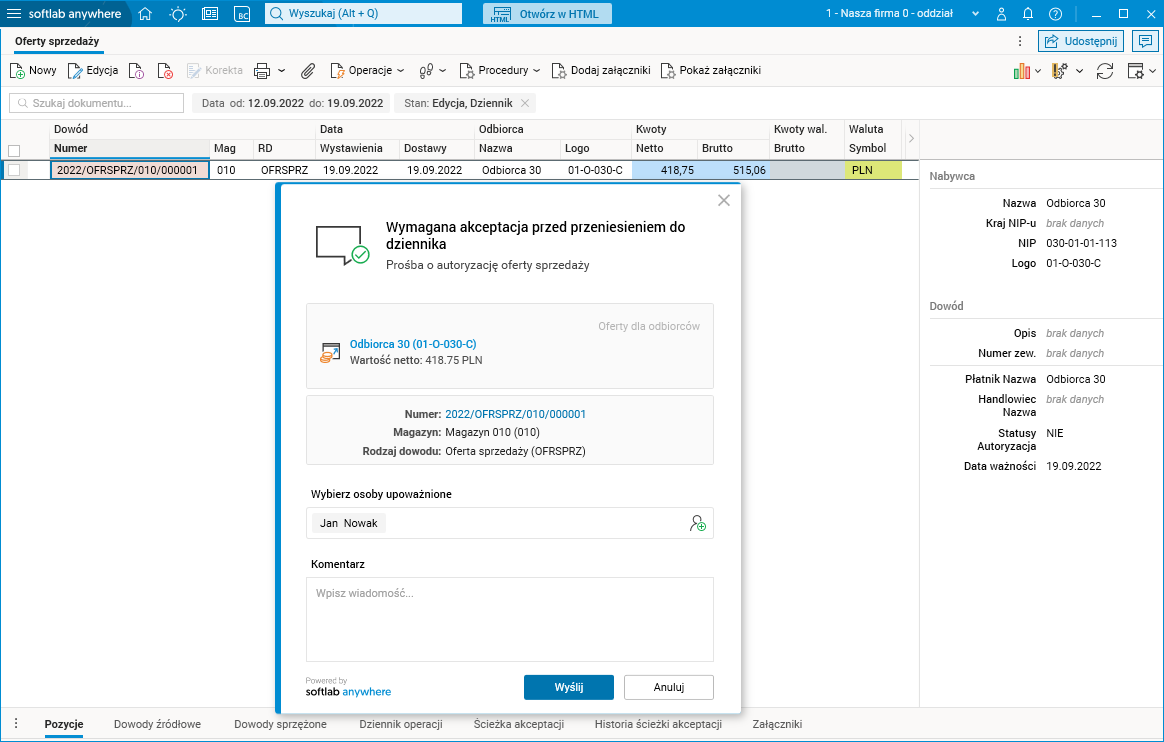Viewport: 1164px width, 742px height.
Task: Click Dodaj załączniki toolbar button
Action: 601,70
